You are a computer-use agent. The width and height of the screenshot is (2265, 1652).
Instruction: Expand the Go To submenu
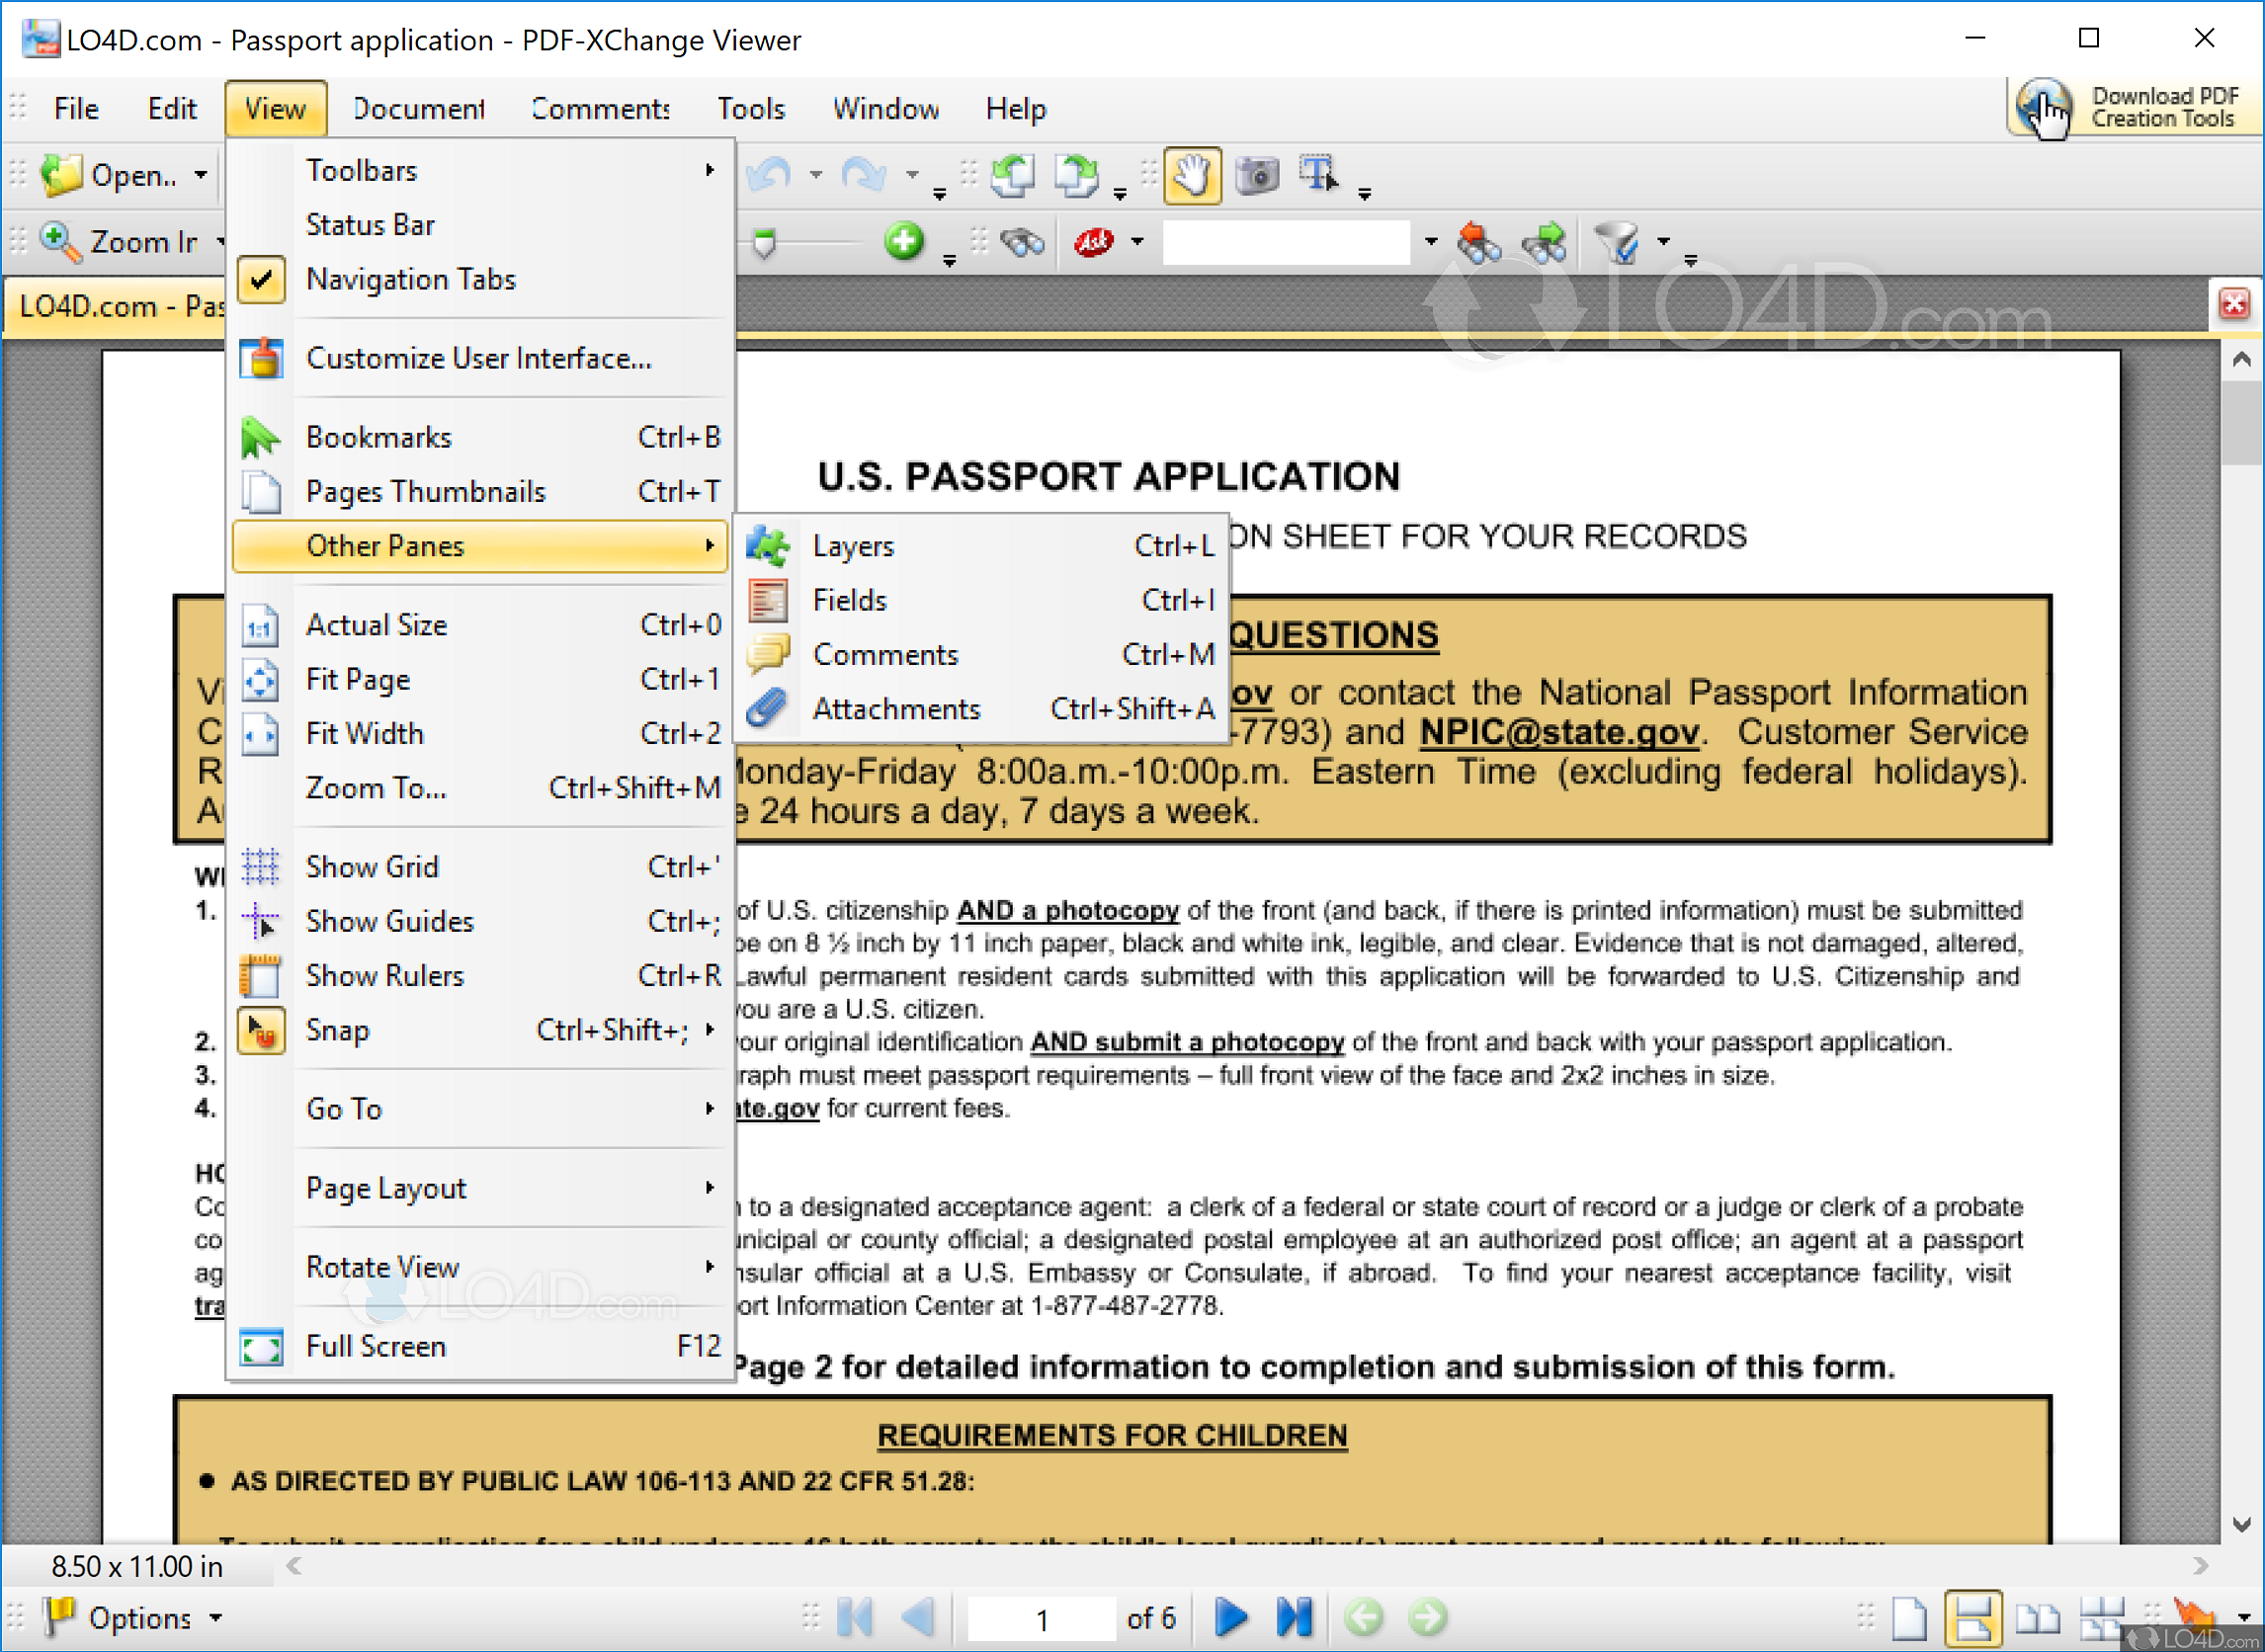(x=478, y=1109)
